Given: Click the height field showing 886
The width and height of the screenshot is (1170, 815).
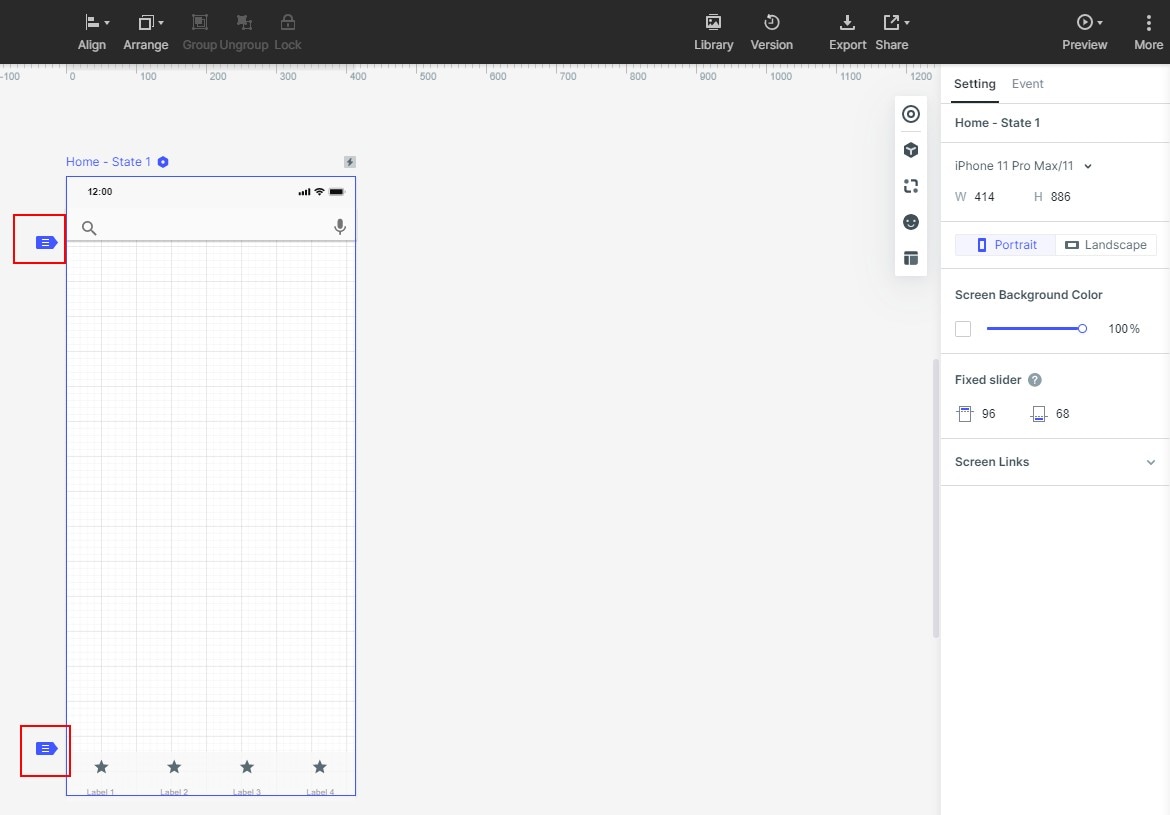Looking at the screenshot, I should click(1060, 197).
